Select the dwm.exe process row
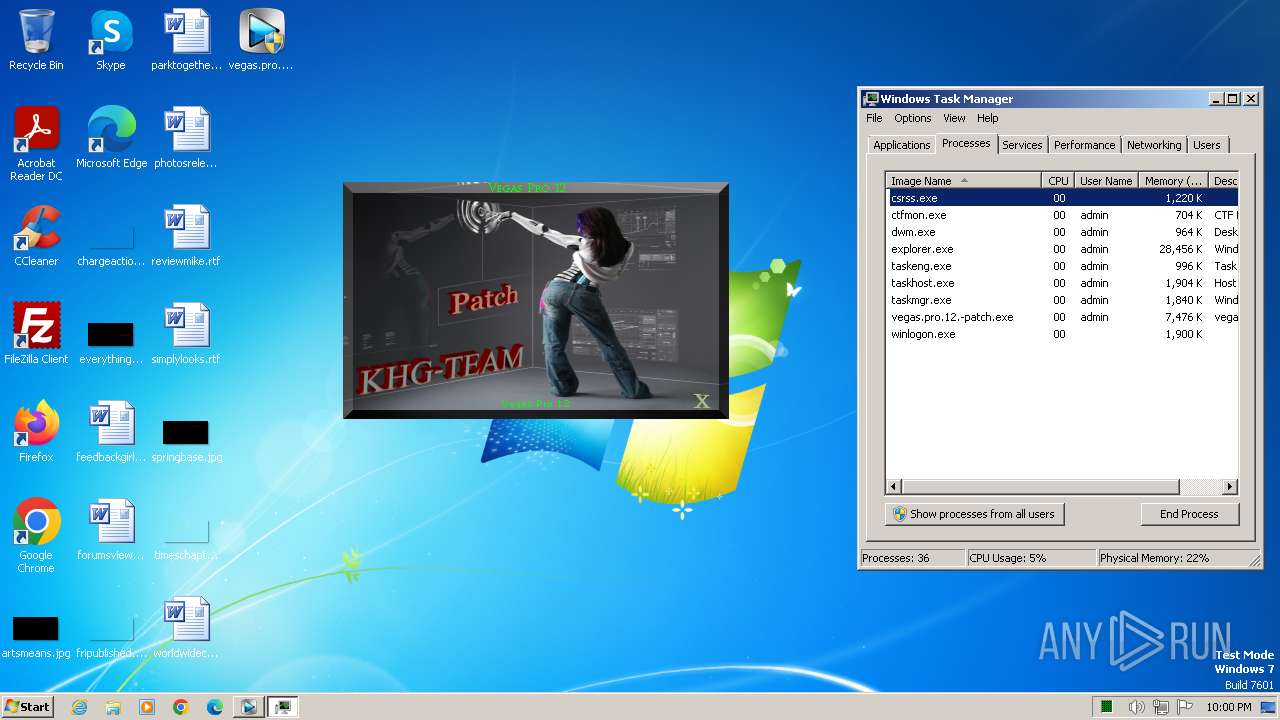Viewport: 1280px width, 720px height. click(x=1062, y=232)
